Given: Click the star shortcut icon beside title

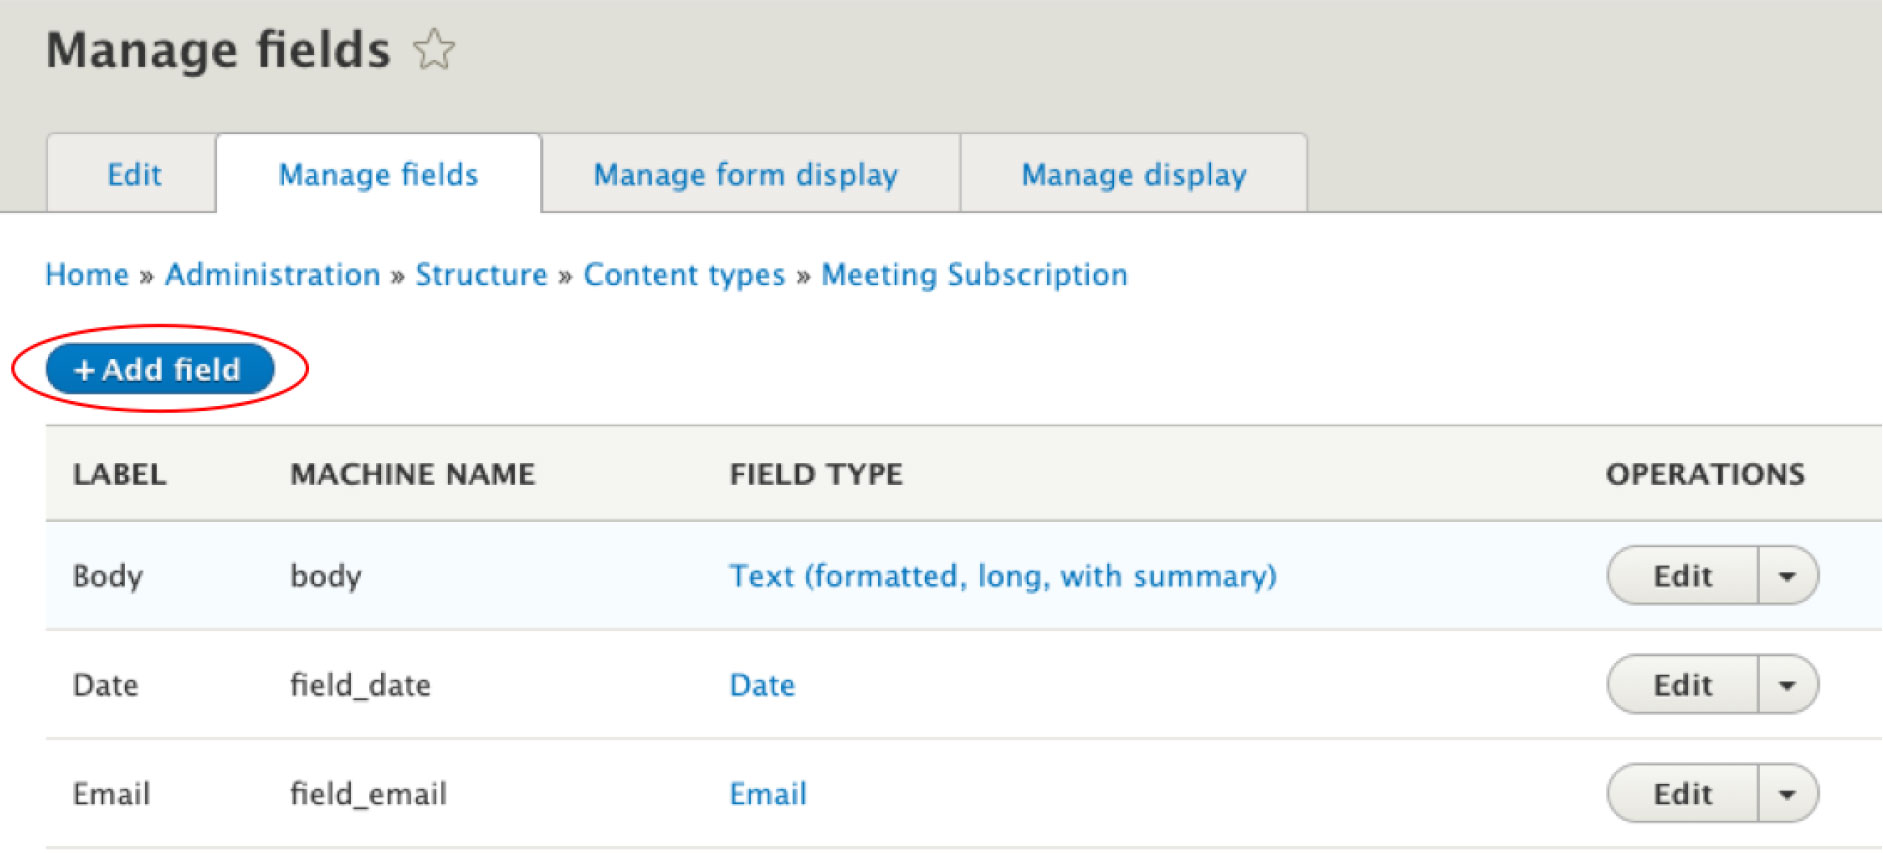Looking at the screenshot, I should (x=434, y=49).
